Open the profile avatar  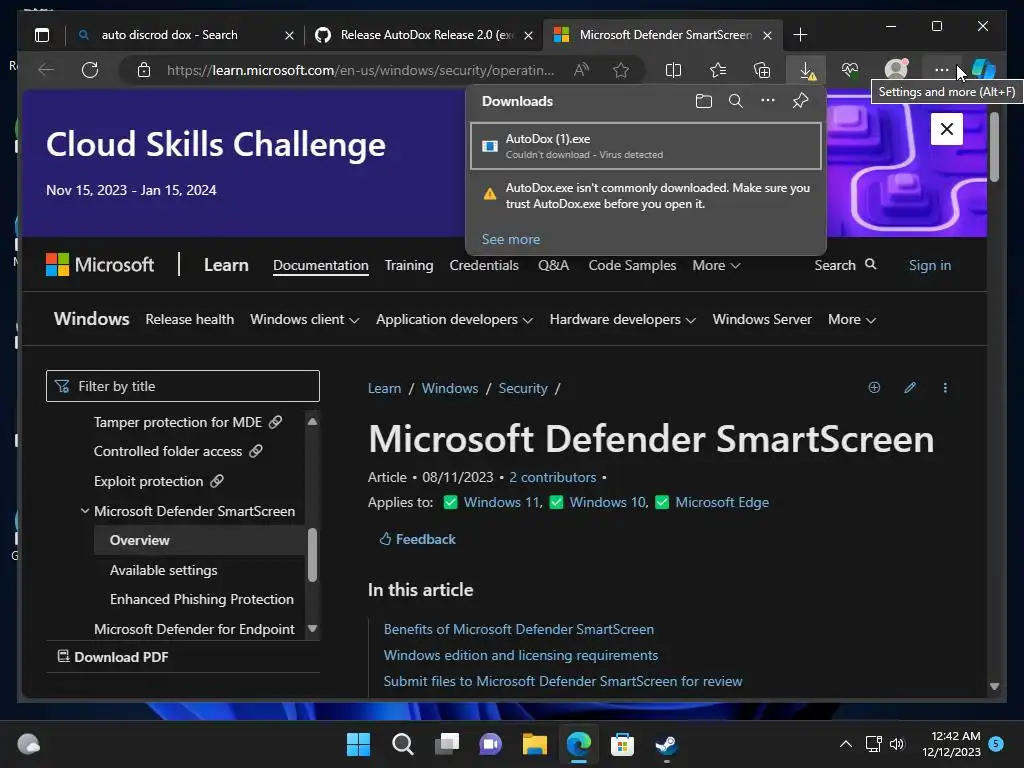coord(896,69)
